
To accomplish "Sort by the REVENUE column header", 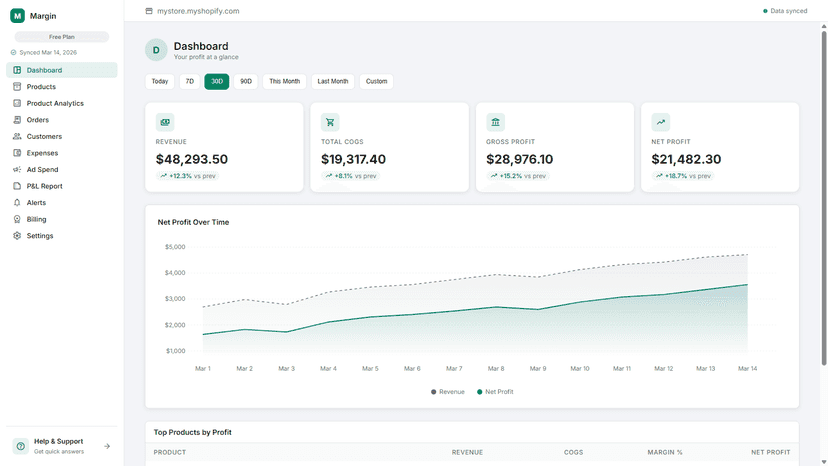I will pos(467,452).
